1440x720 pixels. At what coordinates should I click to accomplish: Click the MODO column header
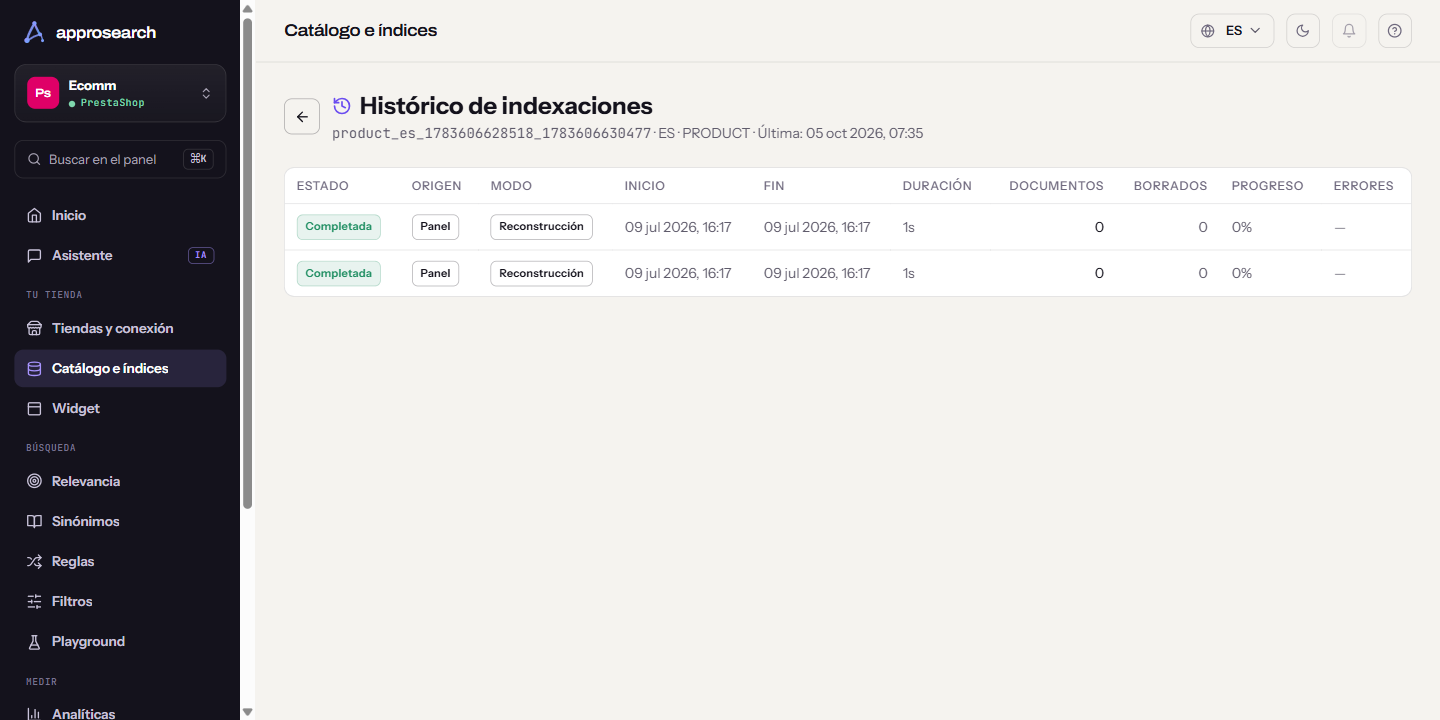(511, 186)
